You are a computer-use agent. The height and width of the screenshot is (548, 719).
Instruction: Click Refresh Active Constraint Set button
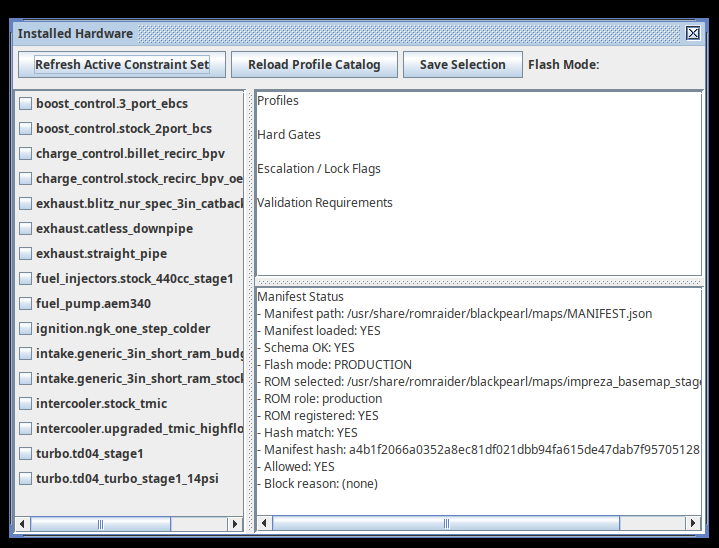pos(122,65)
